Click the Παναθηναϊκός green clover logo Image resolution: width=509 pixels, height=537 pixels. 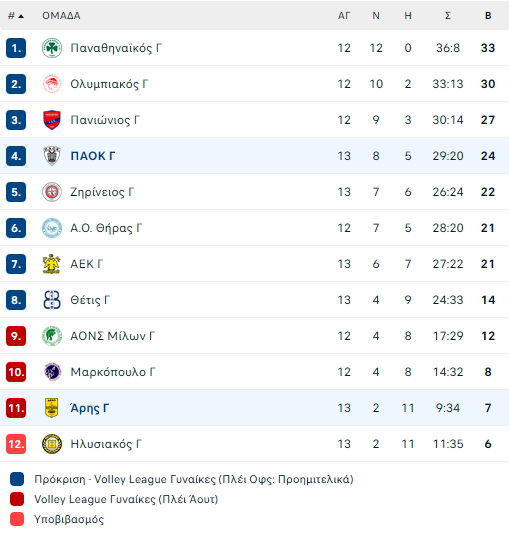point(52,48)
